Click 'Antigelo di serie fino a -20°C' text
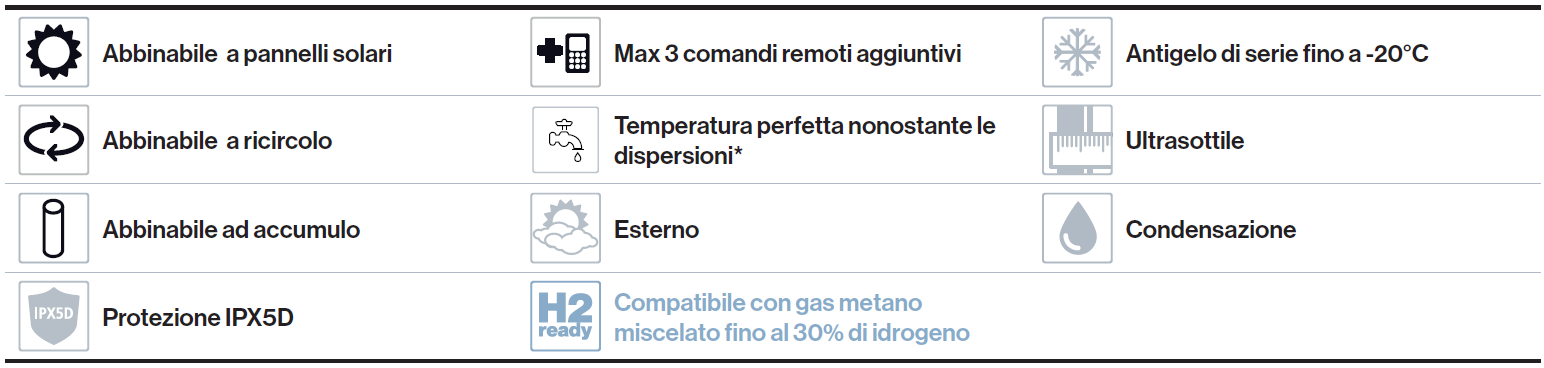The height and width of the screenshot is (368, 1544). click(1277, 53)
